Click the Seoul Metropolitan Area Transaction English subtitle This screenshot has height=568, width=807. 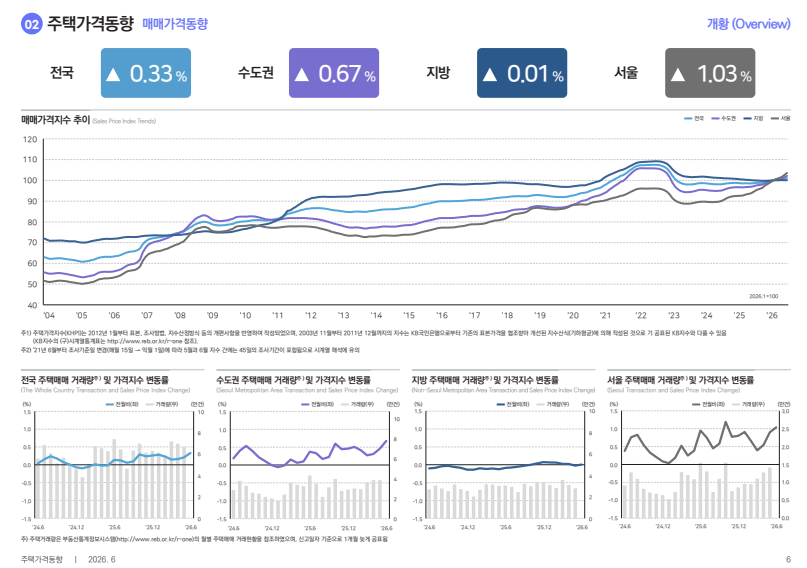coord(307,390)
